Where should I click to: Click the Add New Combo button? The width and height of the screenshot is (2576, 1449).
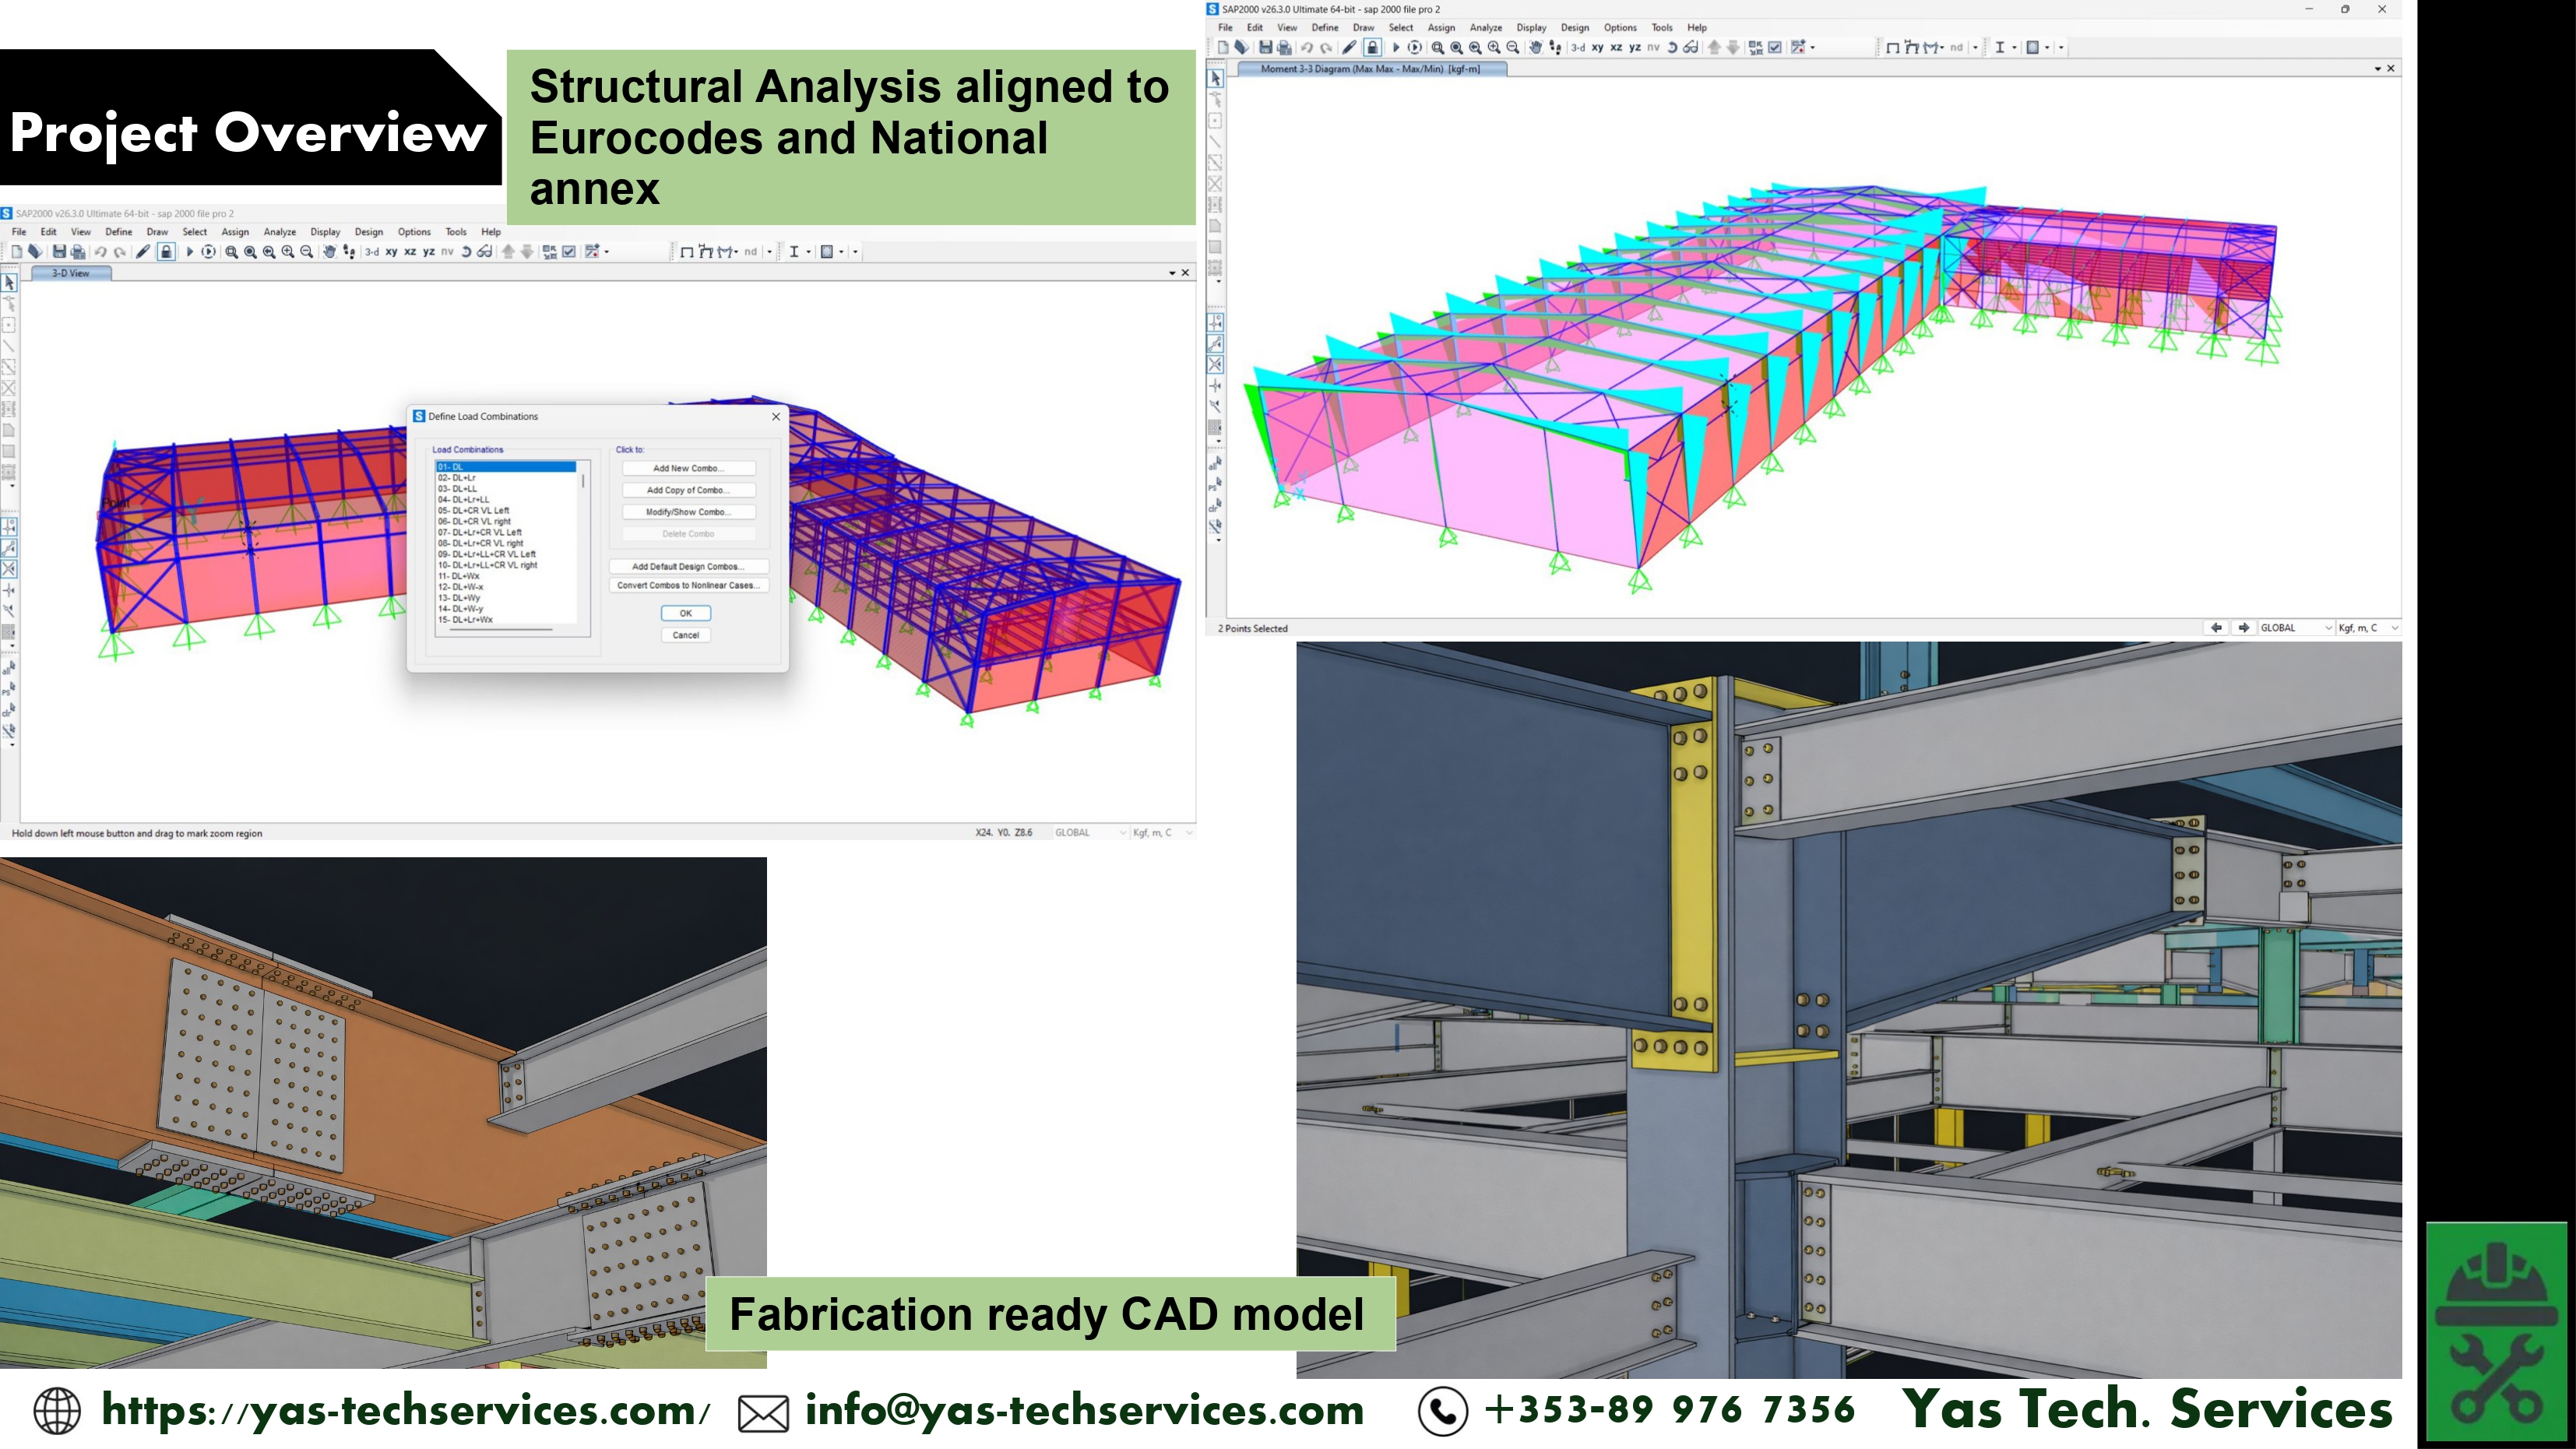click(688, 468)
